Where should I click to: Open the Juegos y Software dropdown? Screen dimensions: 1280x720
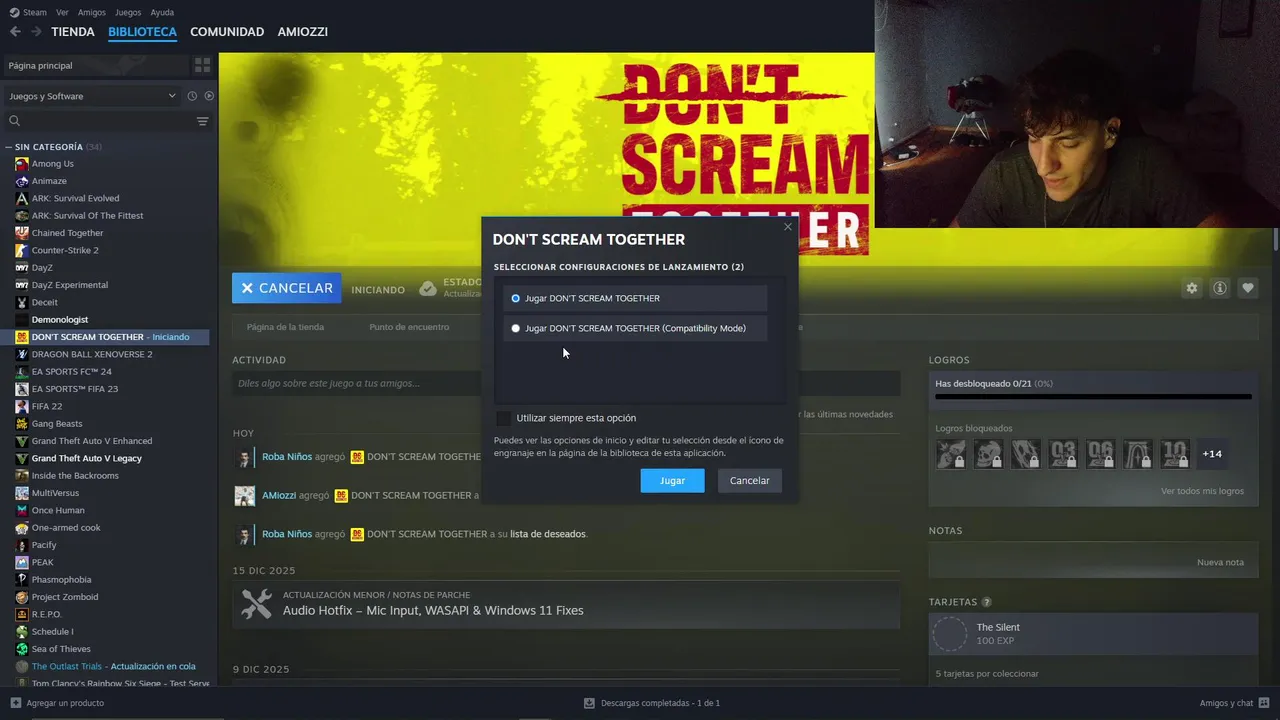[91, 96]
